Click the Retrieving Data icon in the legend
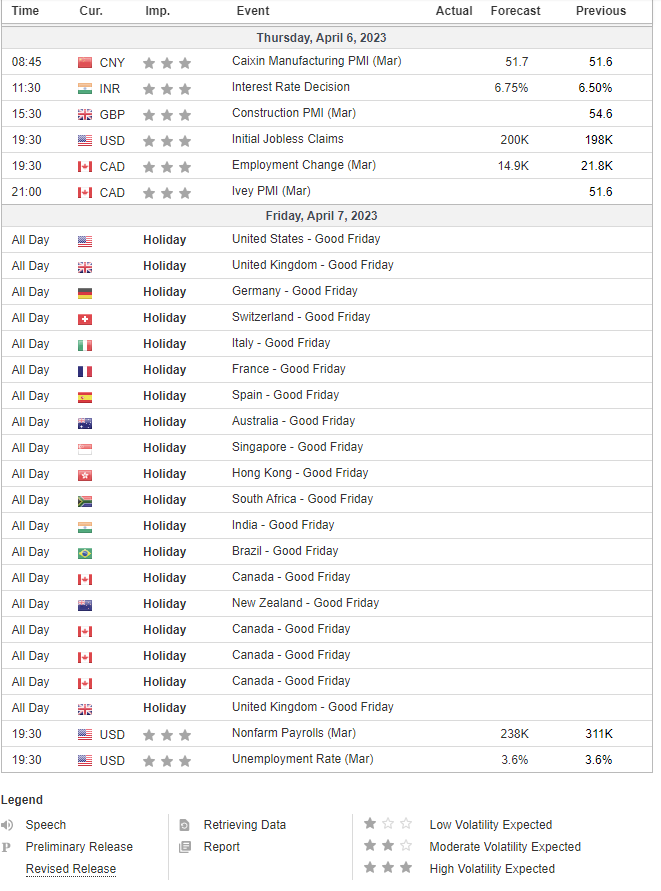 [185, 825]
